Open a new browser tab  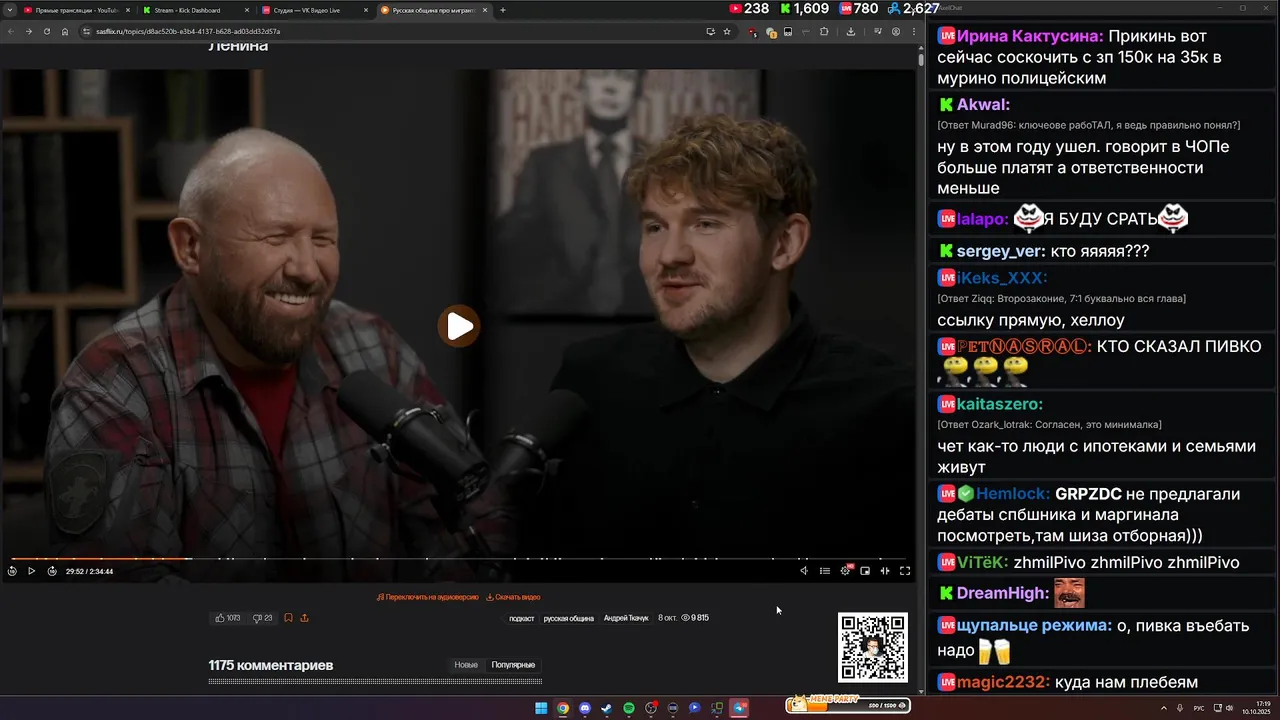coord(502,10)
